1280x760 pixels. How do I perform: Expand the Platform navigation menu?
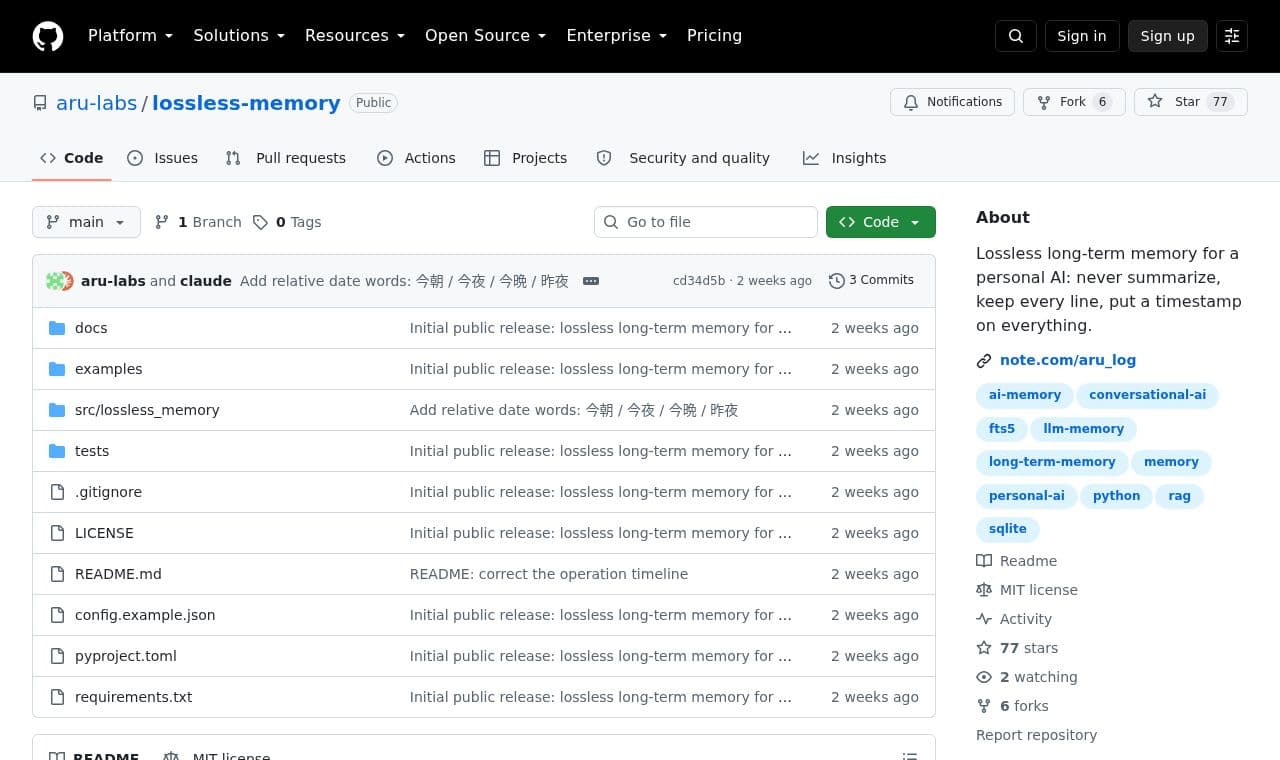click(131, 36)
